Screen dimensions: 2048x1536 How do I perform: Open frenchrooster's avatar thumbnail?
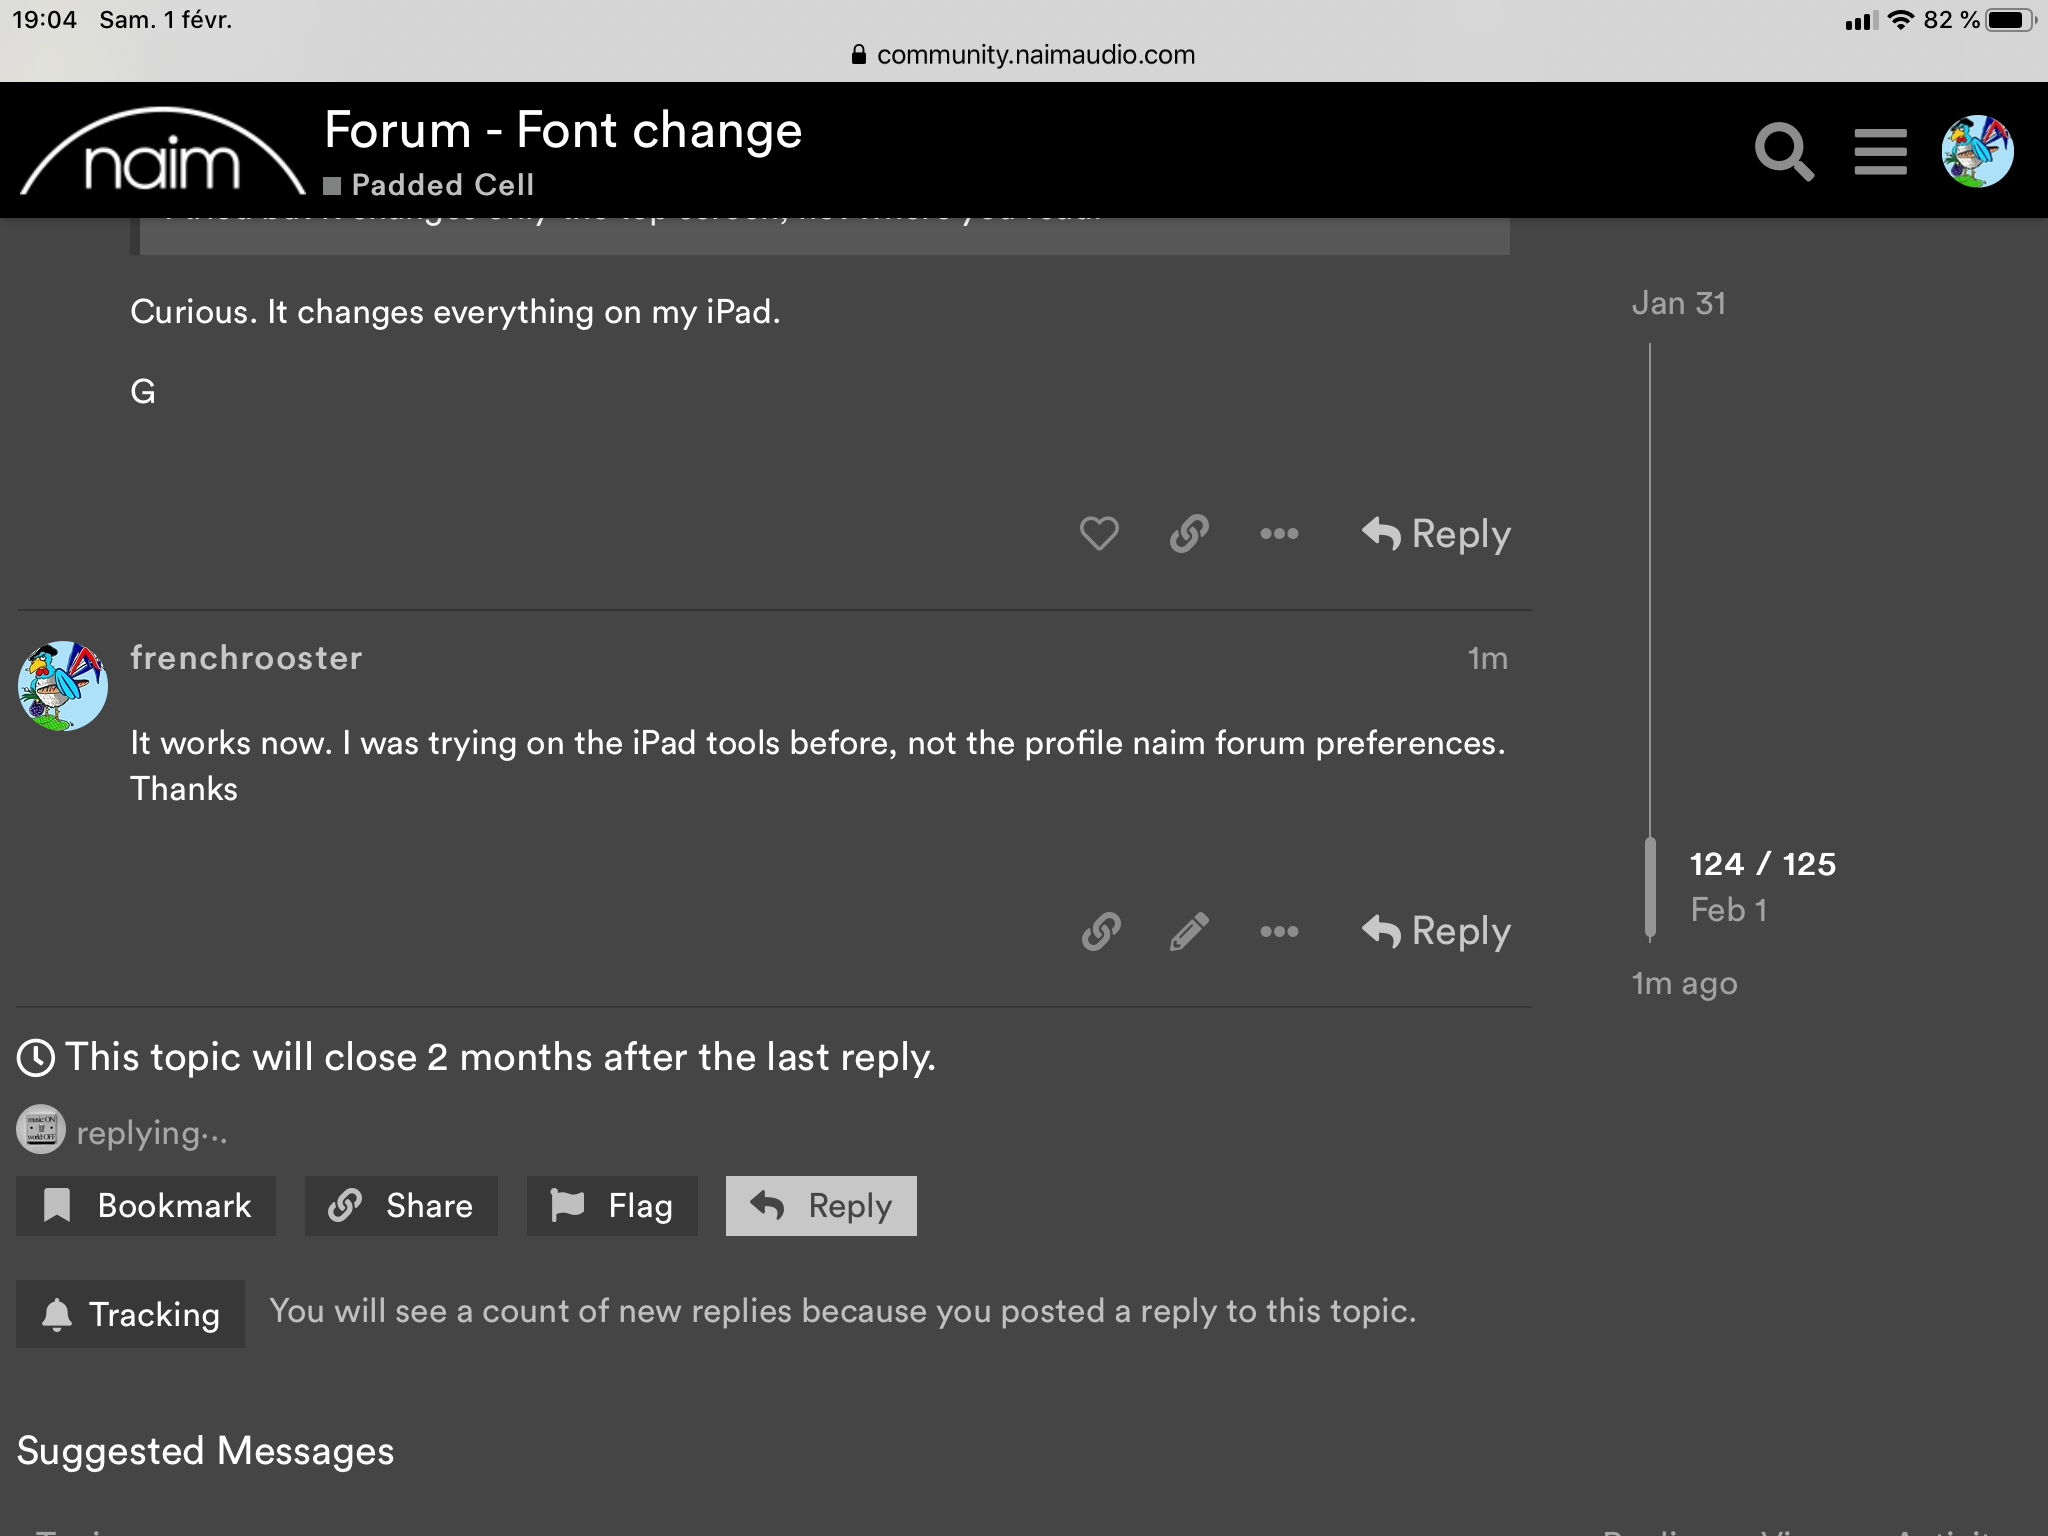[61, 685]
